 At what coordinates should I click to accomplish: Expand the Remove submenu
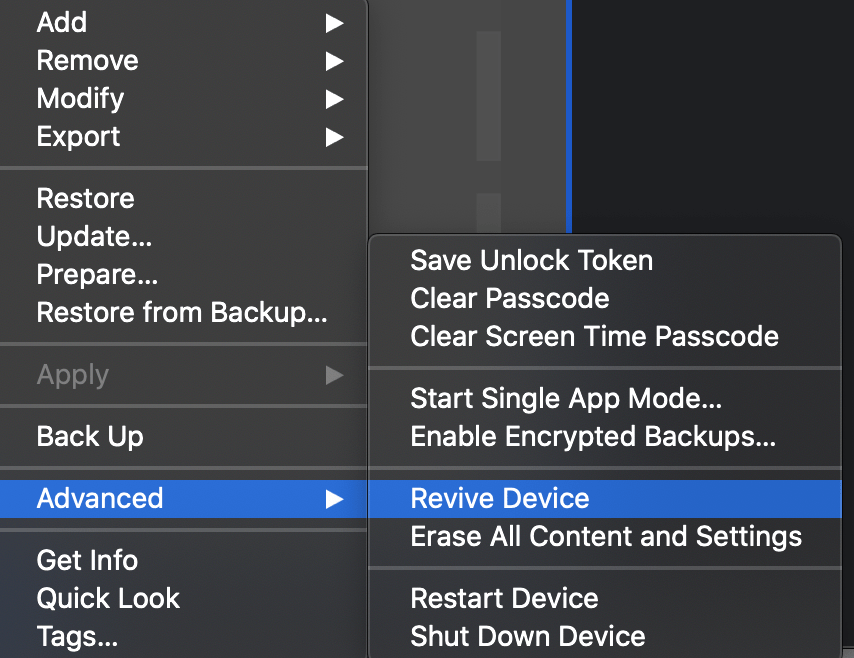(x=86, y=60)
